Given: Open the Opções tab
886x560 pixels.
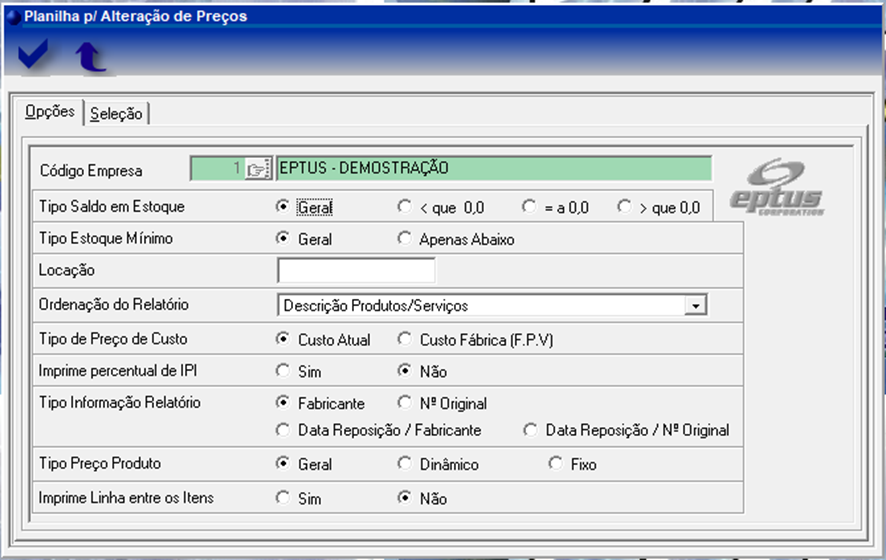Looking at the screenshot, I should 50,113.
